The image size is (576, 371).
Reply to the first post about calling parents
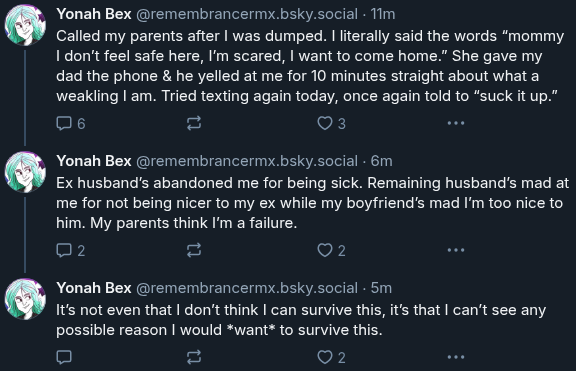tap(71, 123)
